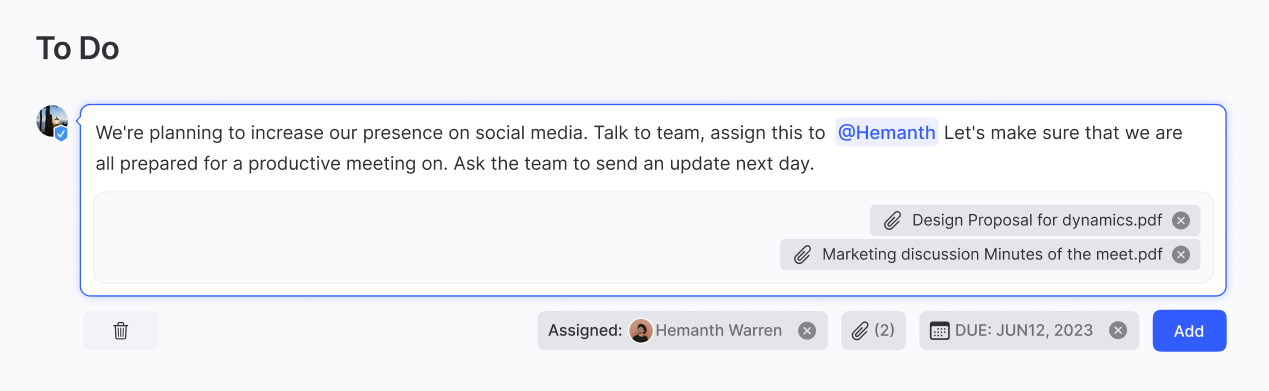Remove Marketing discussion Minutes attachment
Screen dimensions: 1269x391
click(x=1181, y=254)
